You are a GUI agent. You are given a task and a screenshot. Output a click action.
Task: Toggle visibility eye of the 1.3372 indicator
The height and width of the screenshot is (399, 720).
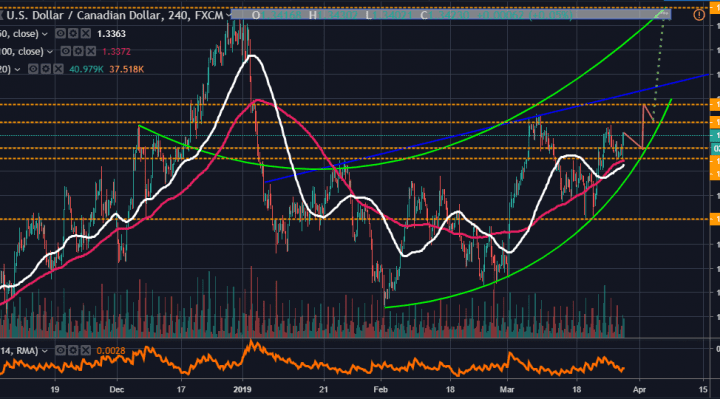66,51
